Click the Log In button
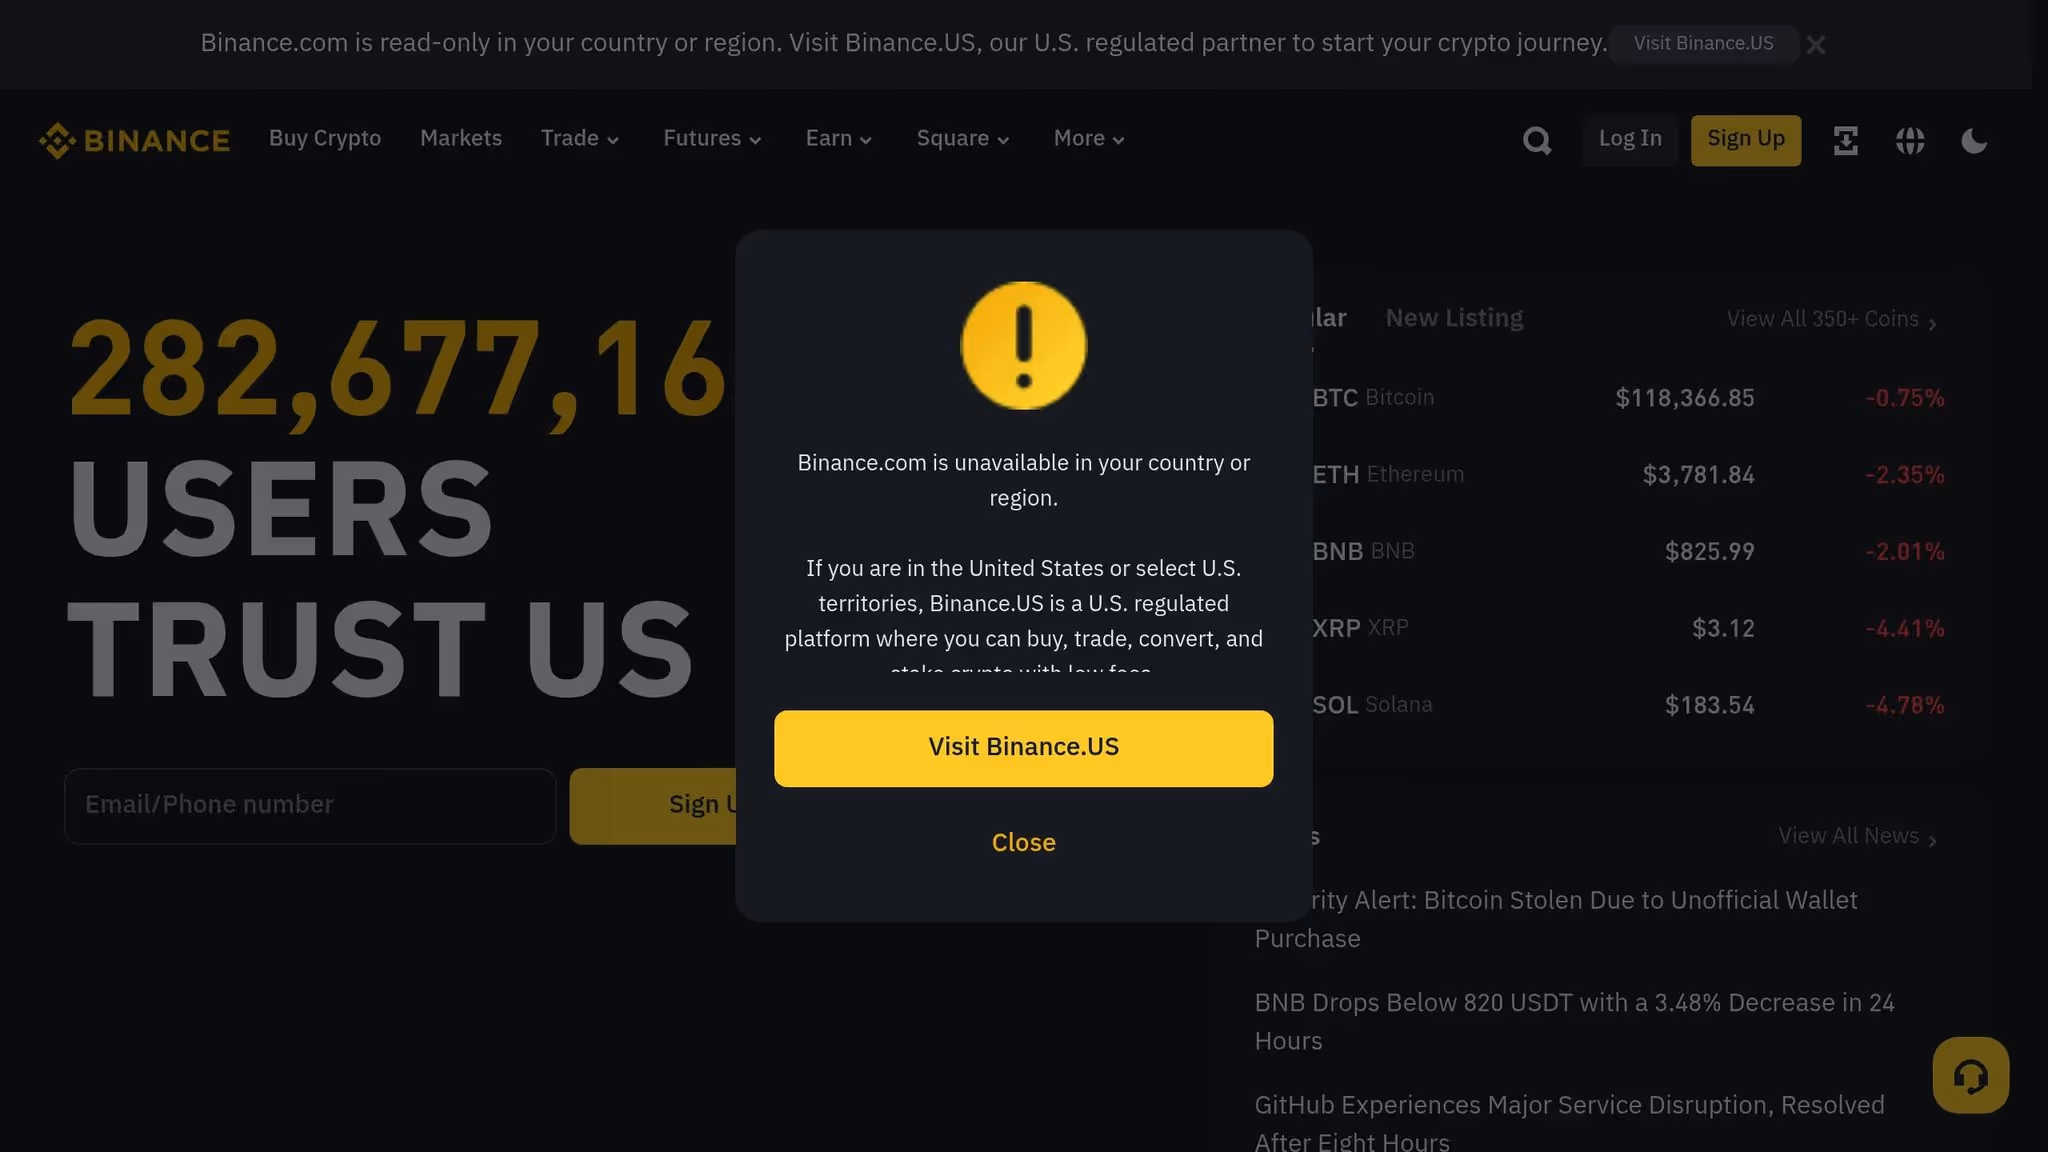 coord(1629,140)
